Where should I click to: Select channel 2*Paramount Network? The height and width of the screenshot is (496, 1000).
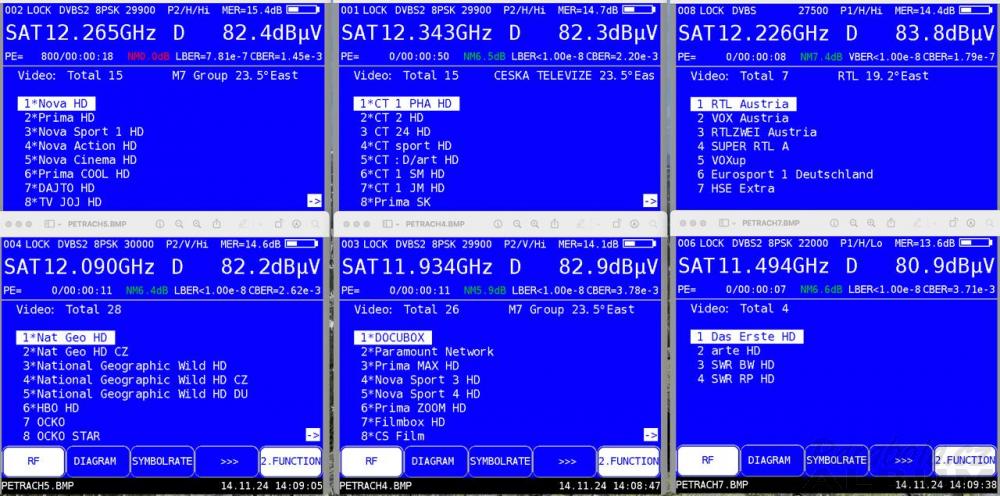tap(427, 352)
